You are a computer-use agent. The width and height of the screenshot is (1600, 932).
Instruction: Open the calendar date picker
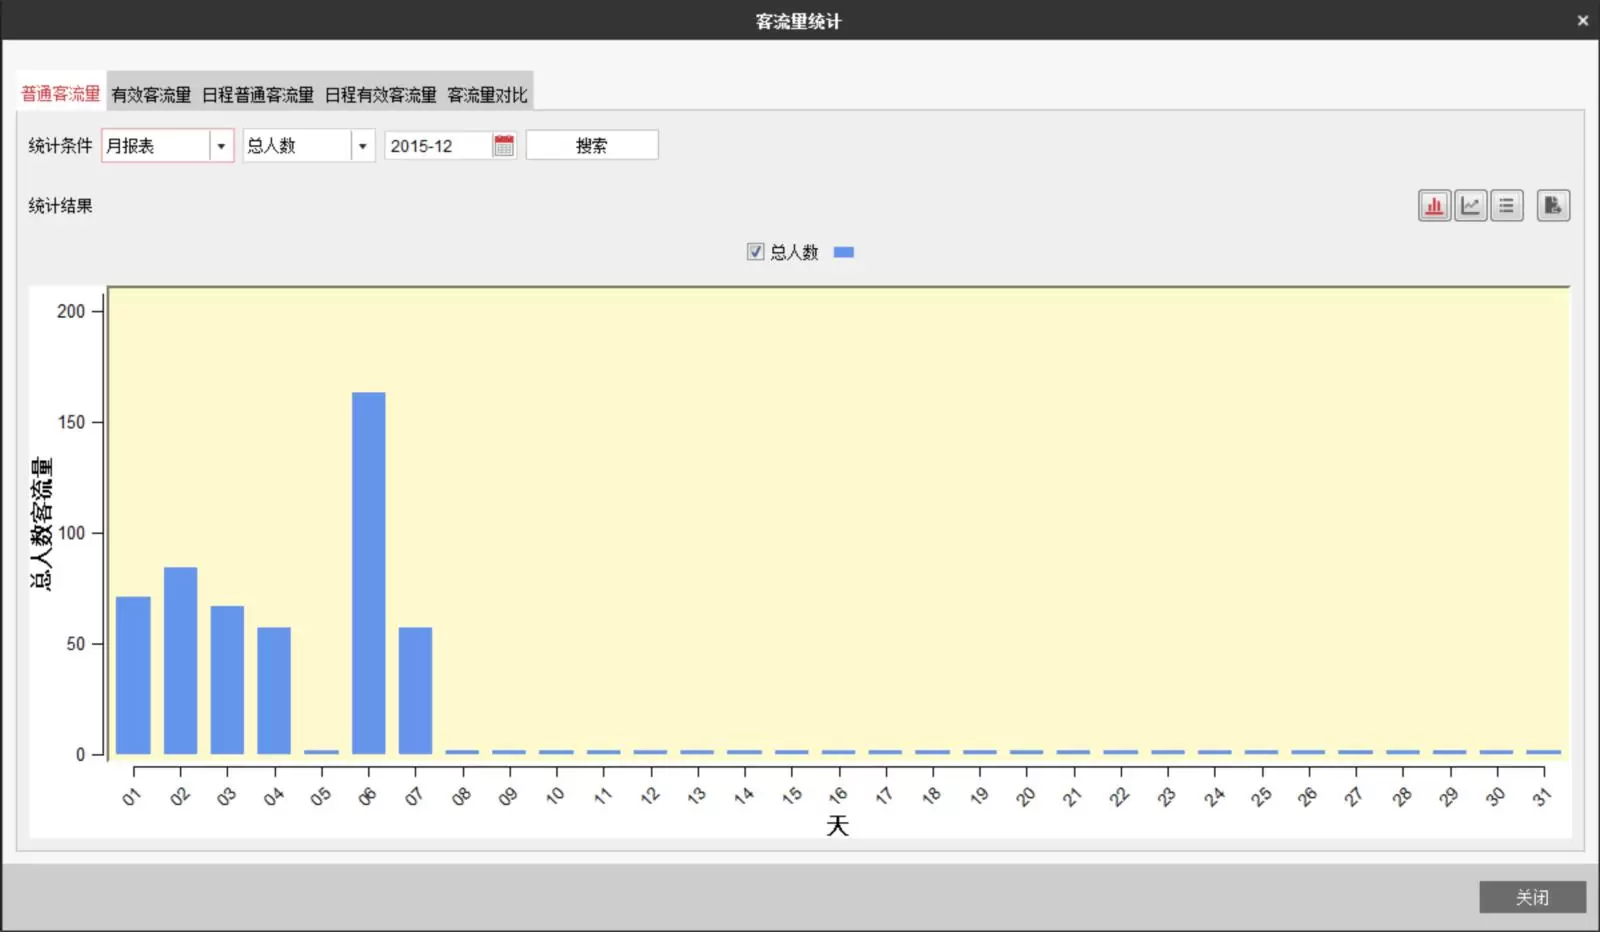pos(504,146)
